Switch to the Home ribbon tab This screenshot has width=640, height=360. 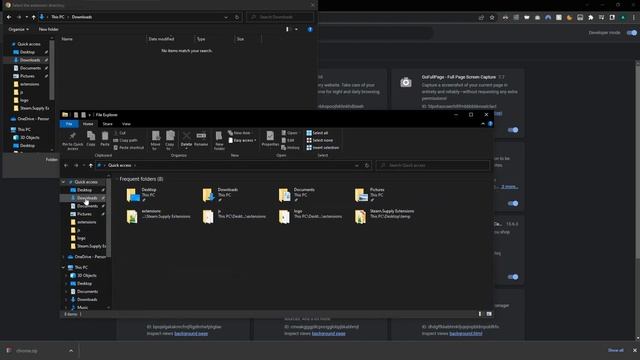tap(88, 124)
